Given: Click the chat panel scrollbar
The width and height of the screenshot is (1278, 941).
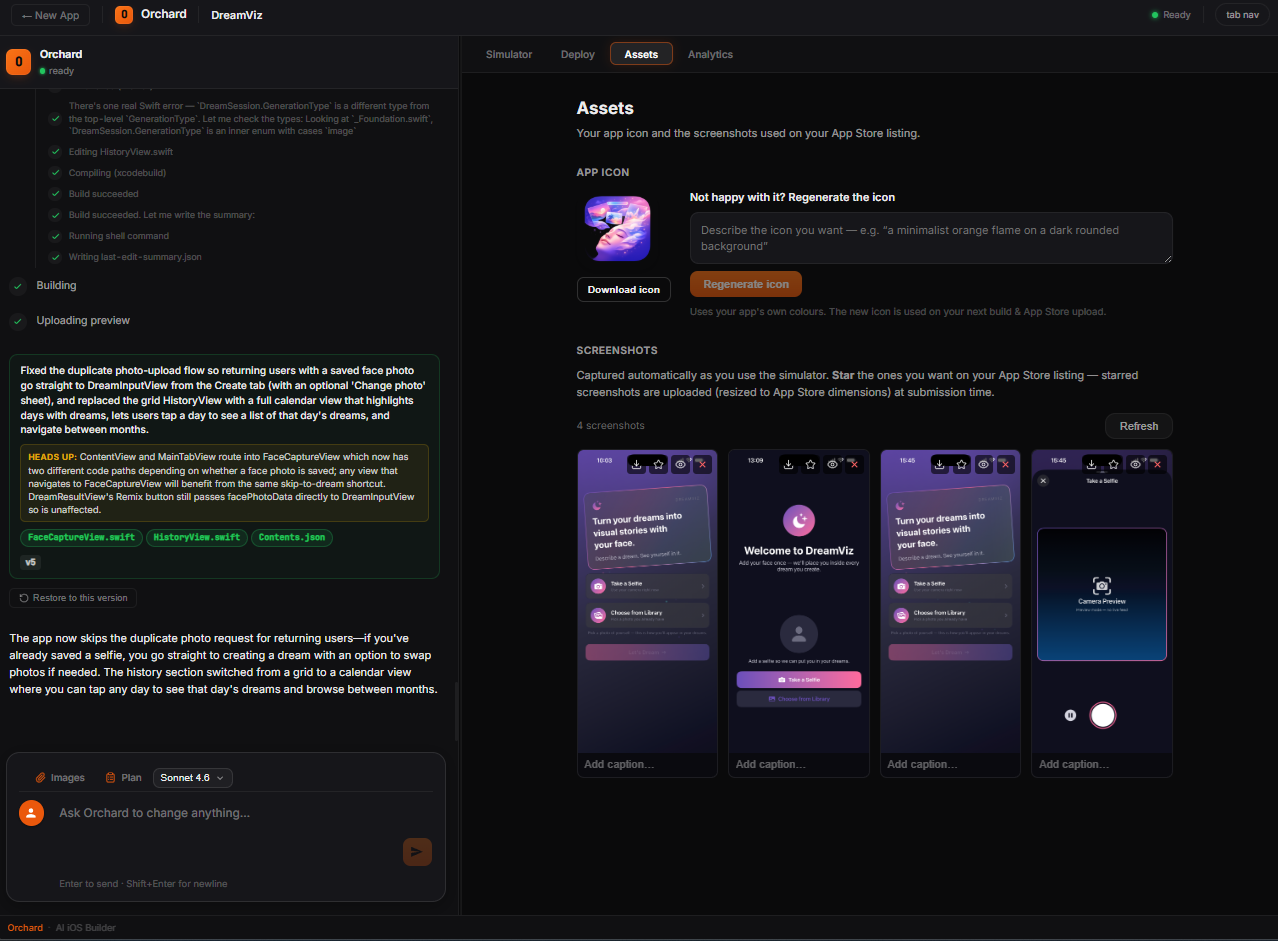Looking at the screenshot, I should pyautogui.click(x=457, y=711).
